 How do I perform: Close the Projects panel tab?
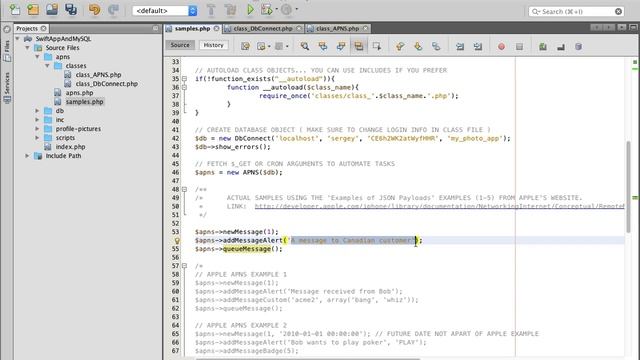tap(43, 28)
